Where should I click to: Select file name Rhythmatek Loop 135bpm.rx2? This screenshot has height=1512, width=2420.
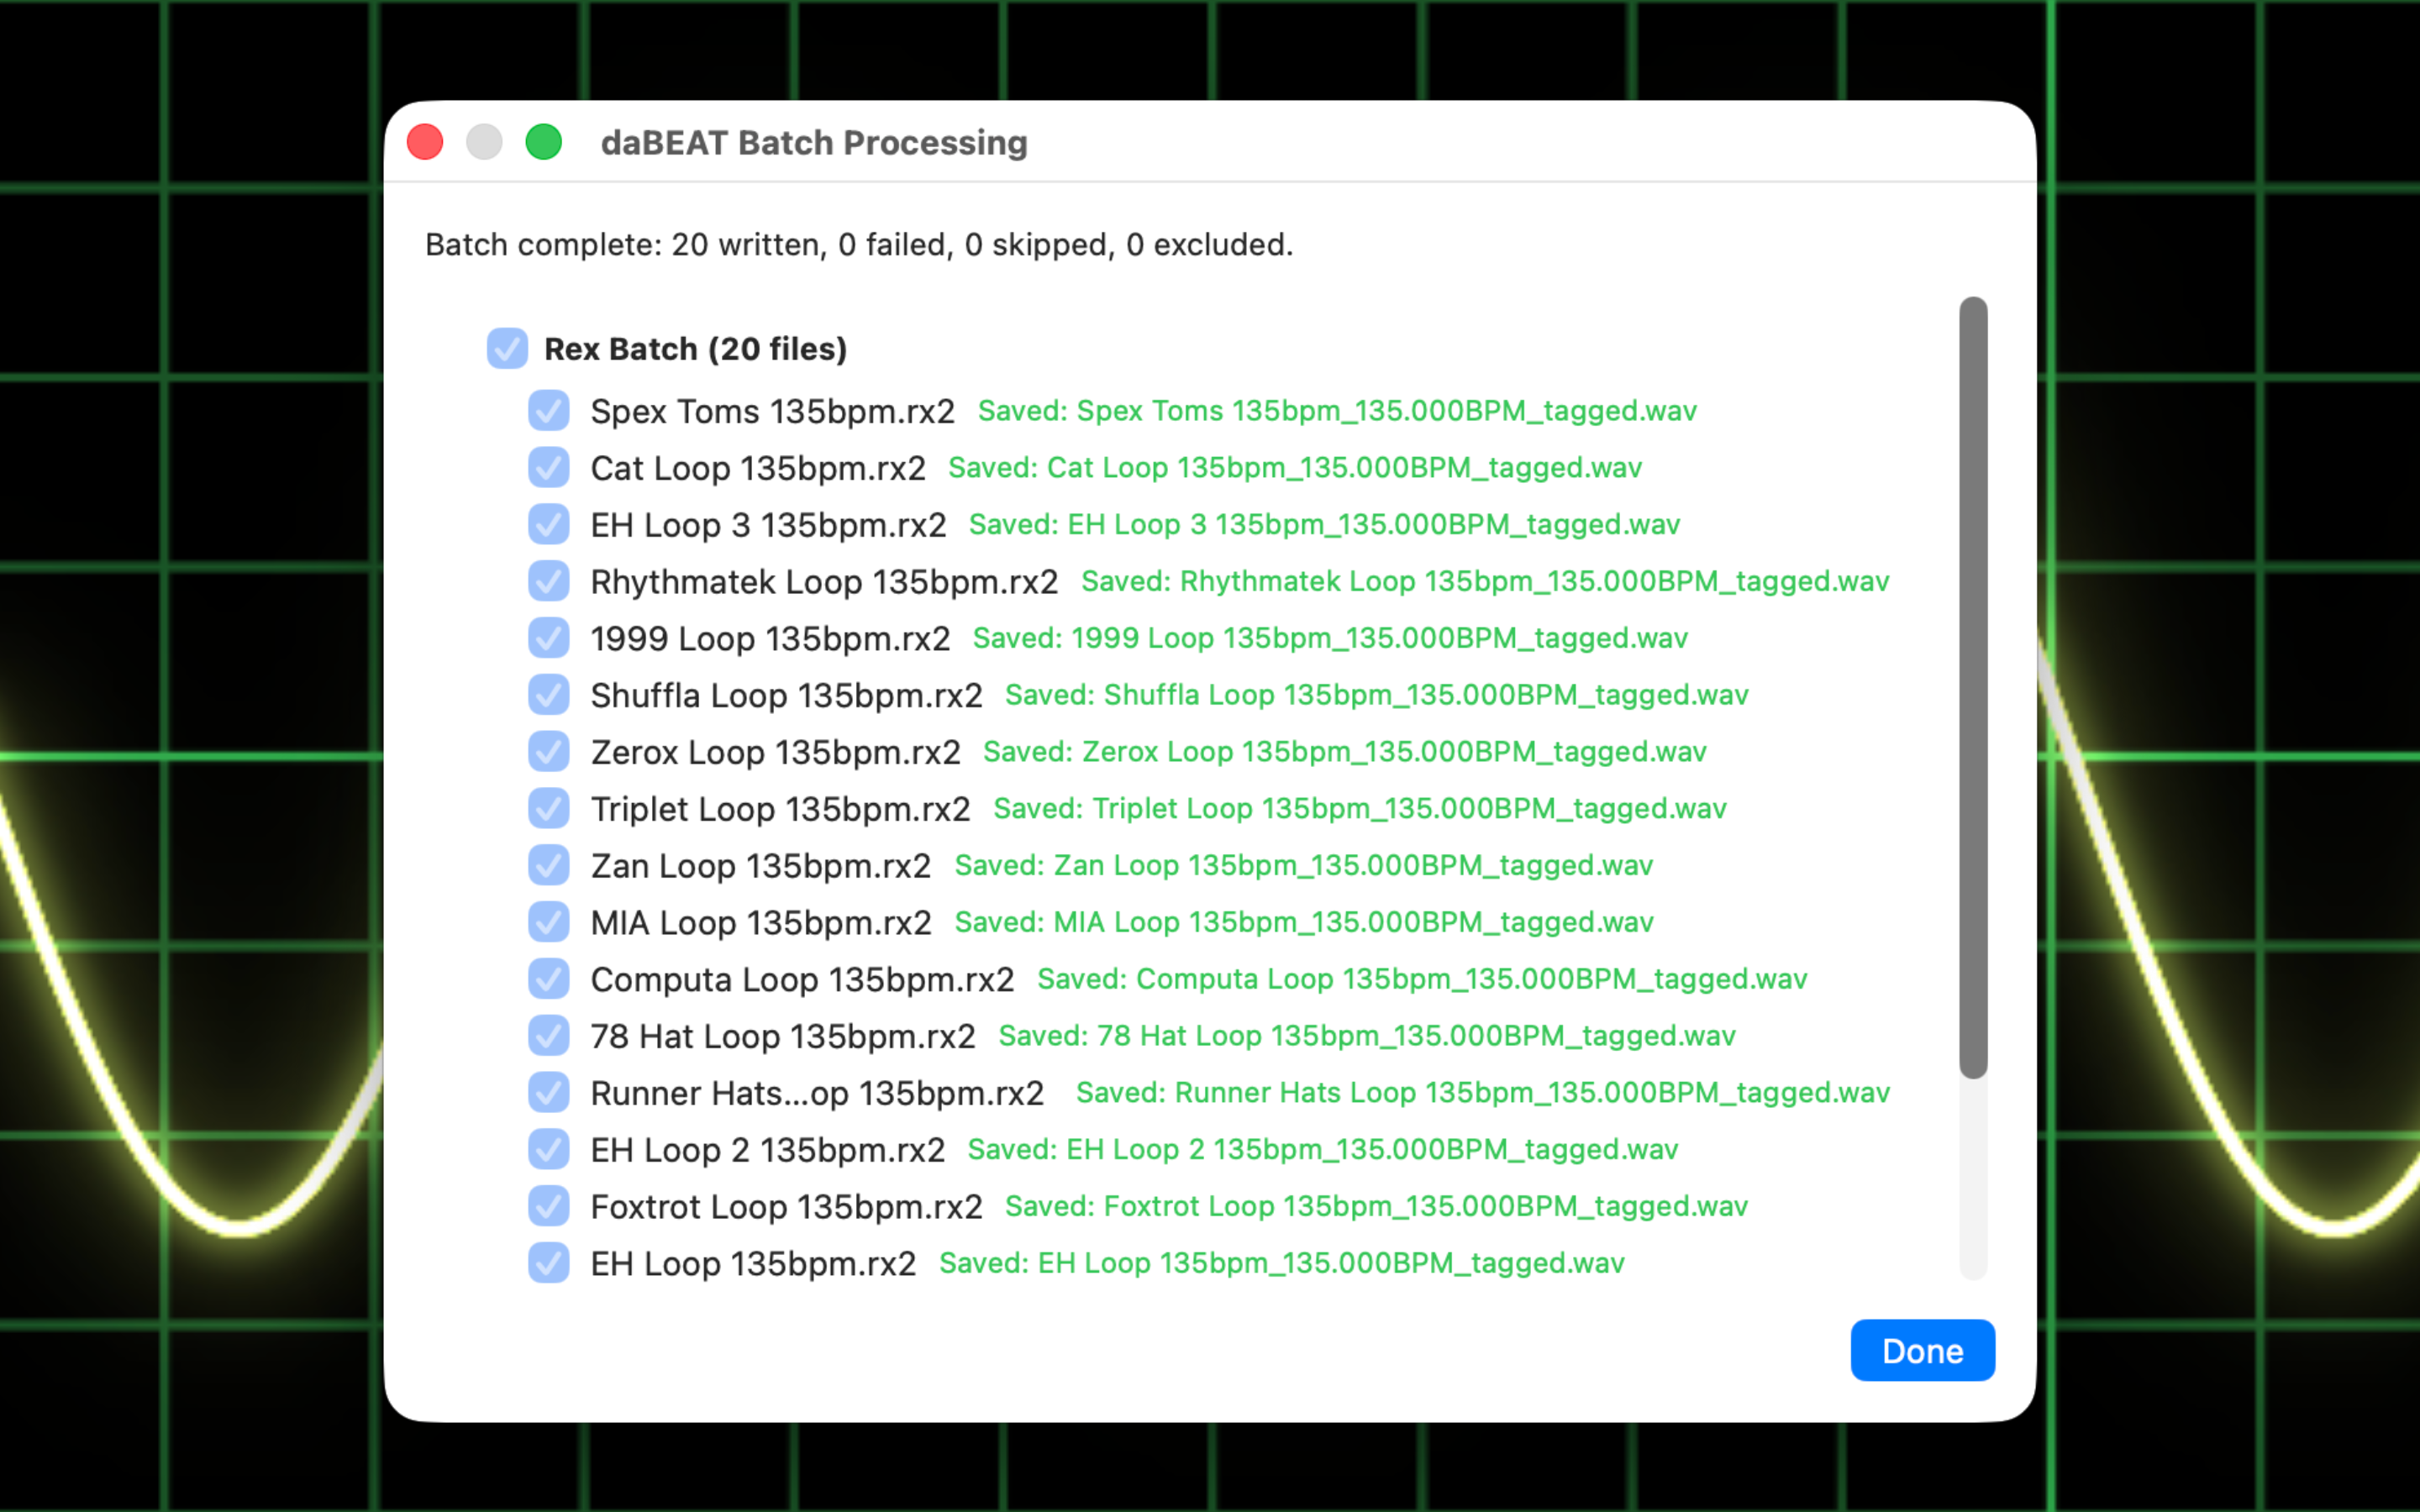(824, 582)
